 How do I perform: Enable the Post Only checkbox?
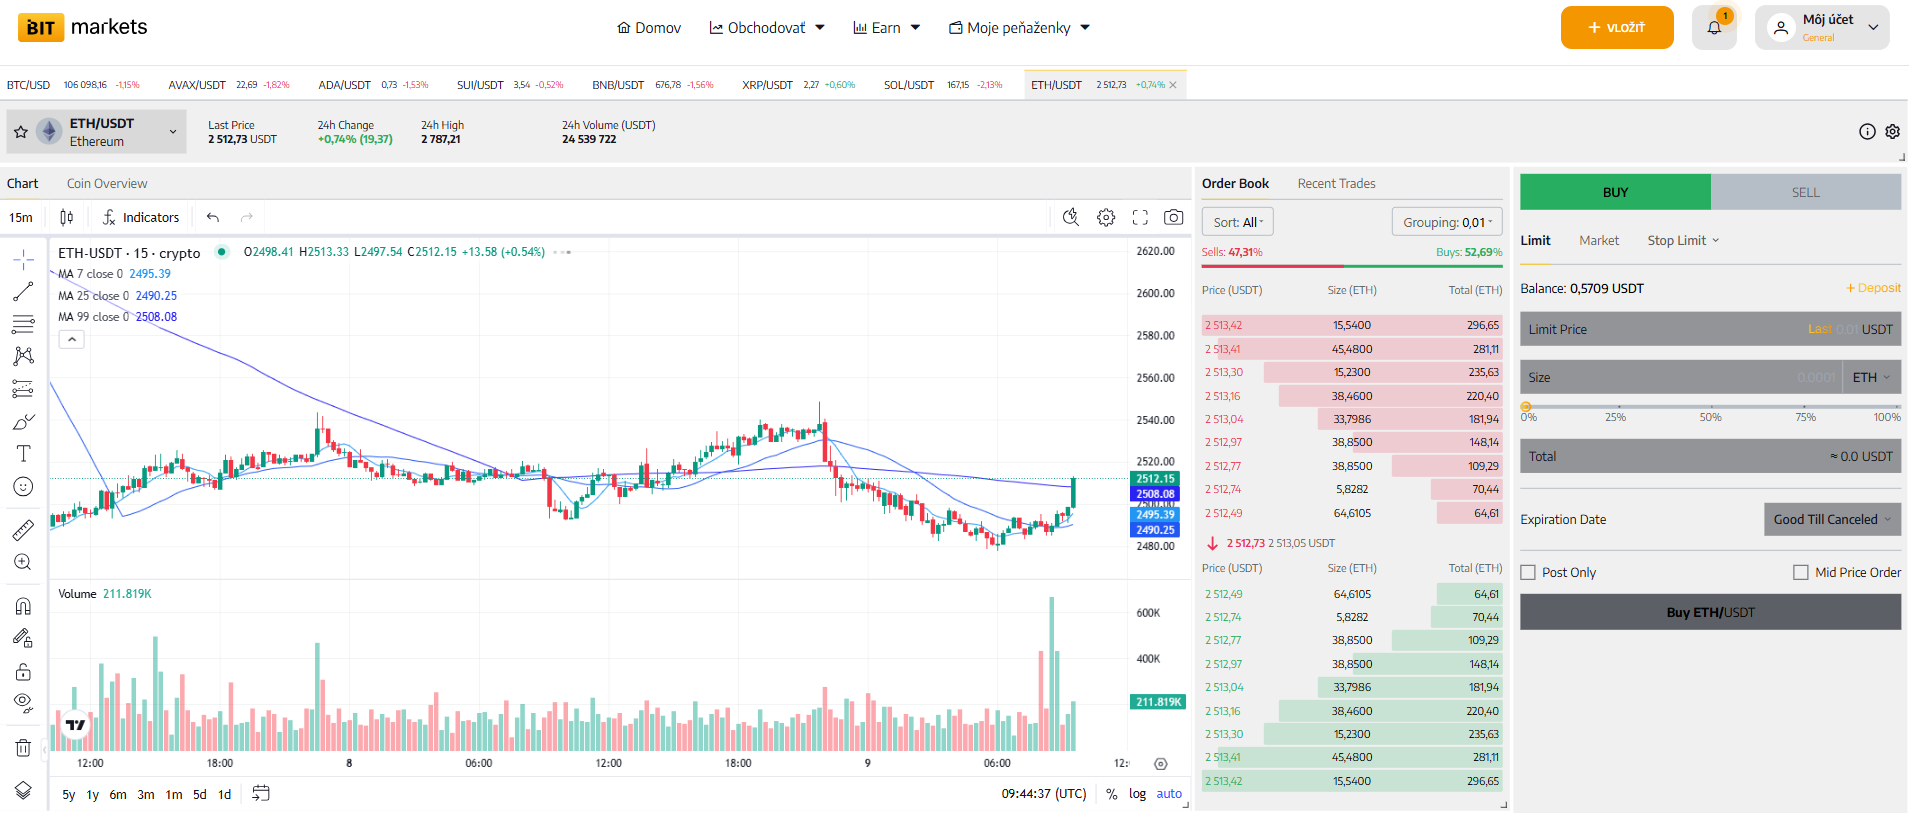tap(1528, 573)
